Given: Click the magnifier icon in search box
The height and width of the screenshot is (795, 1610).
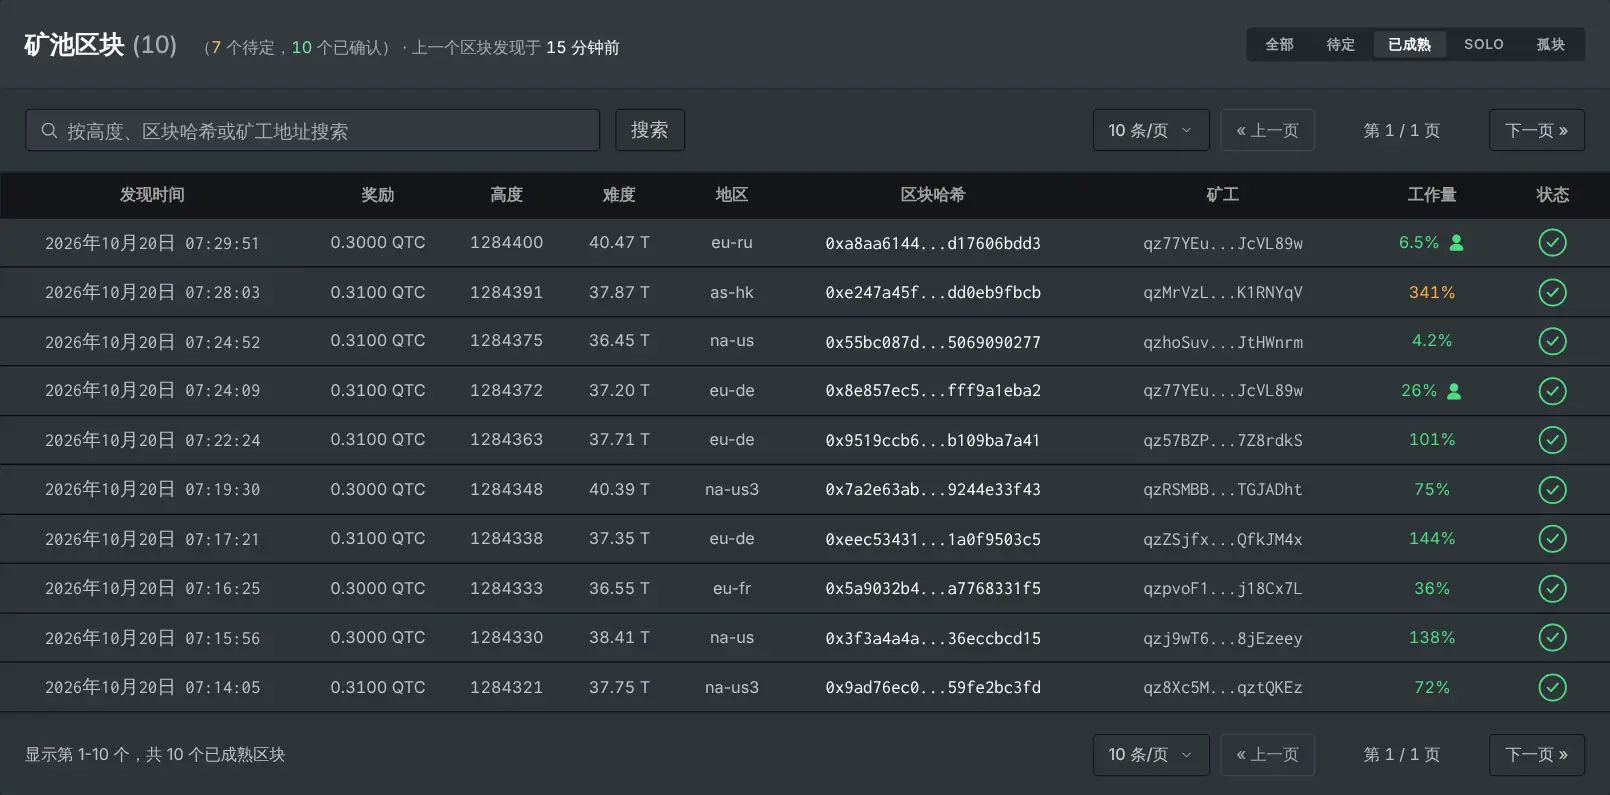Looking at the screenshot, I should pos(49,131).
